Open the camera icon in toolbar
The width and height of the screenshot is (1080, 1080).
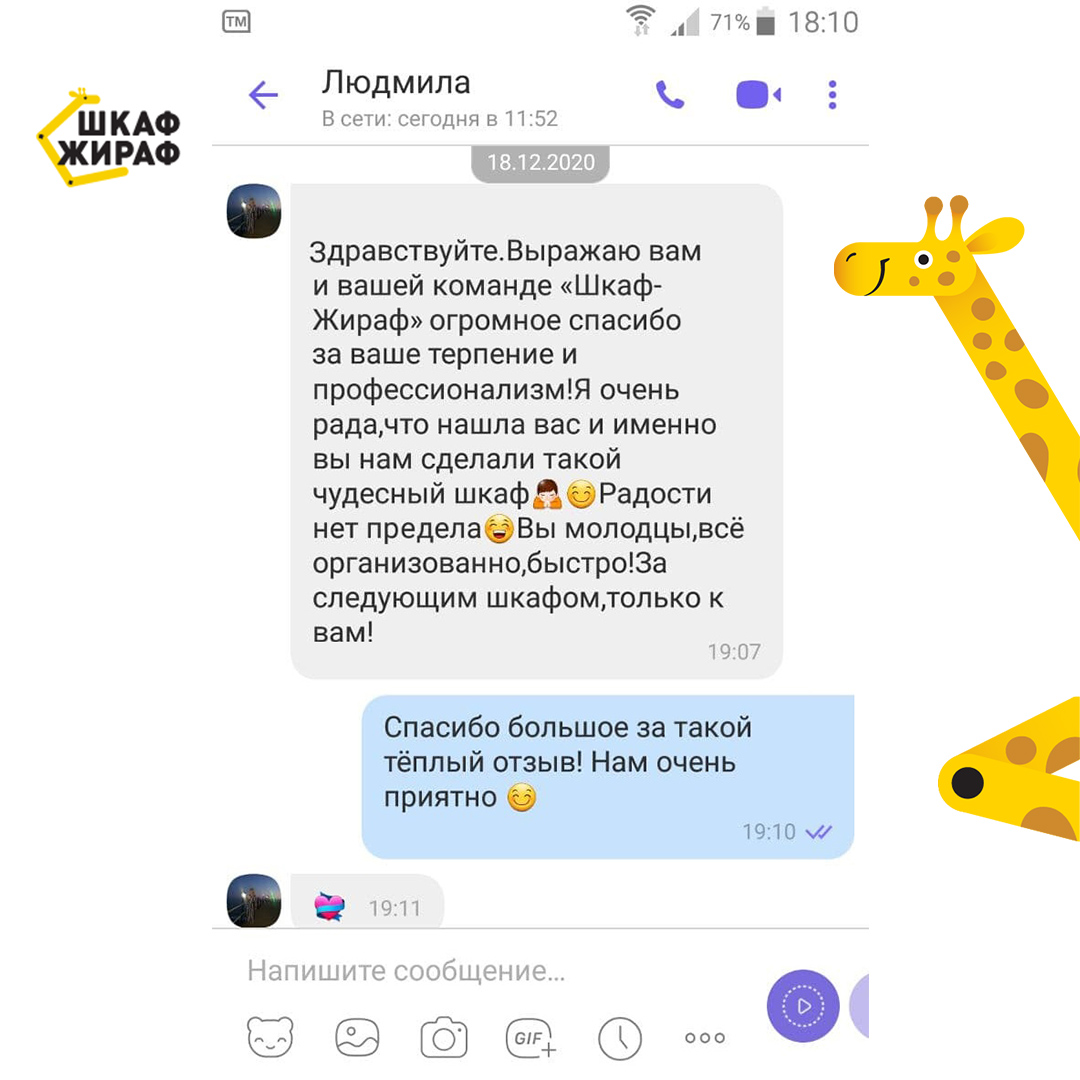[x=444, y=1037]
